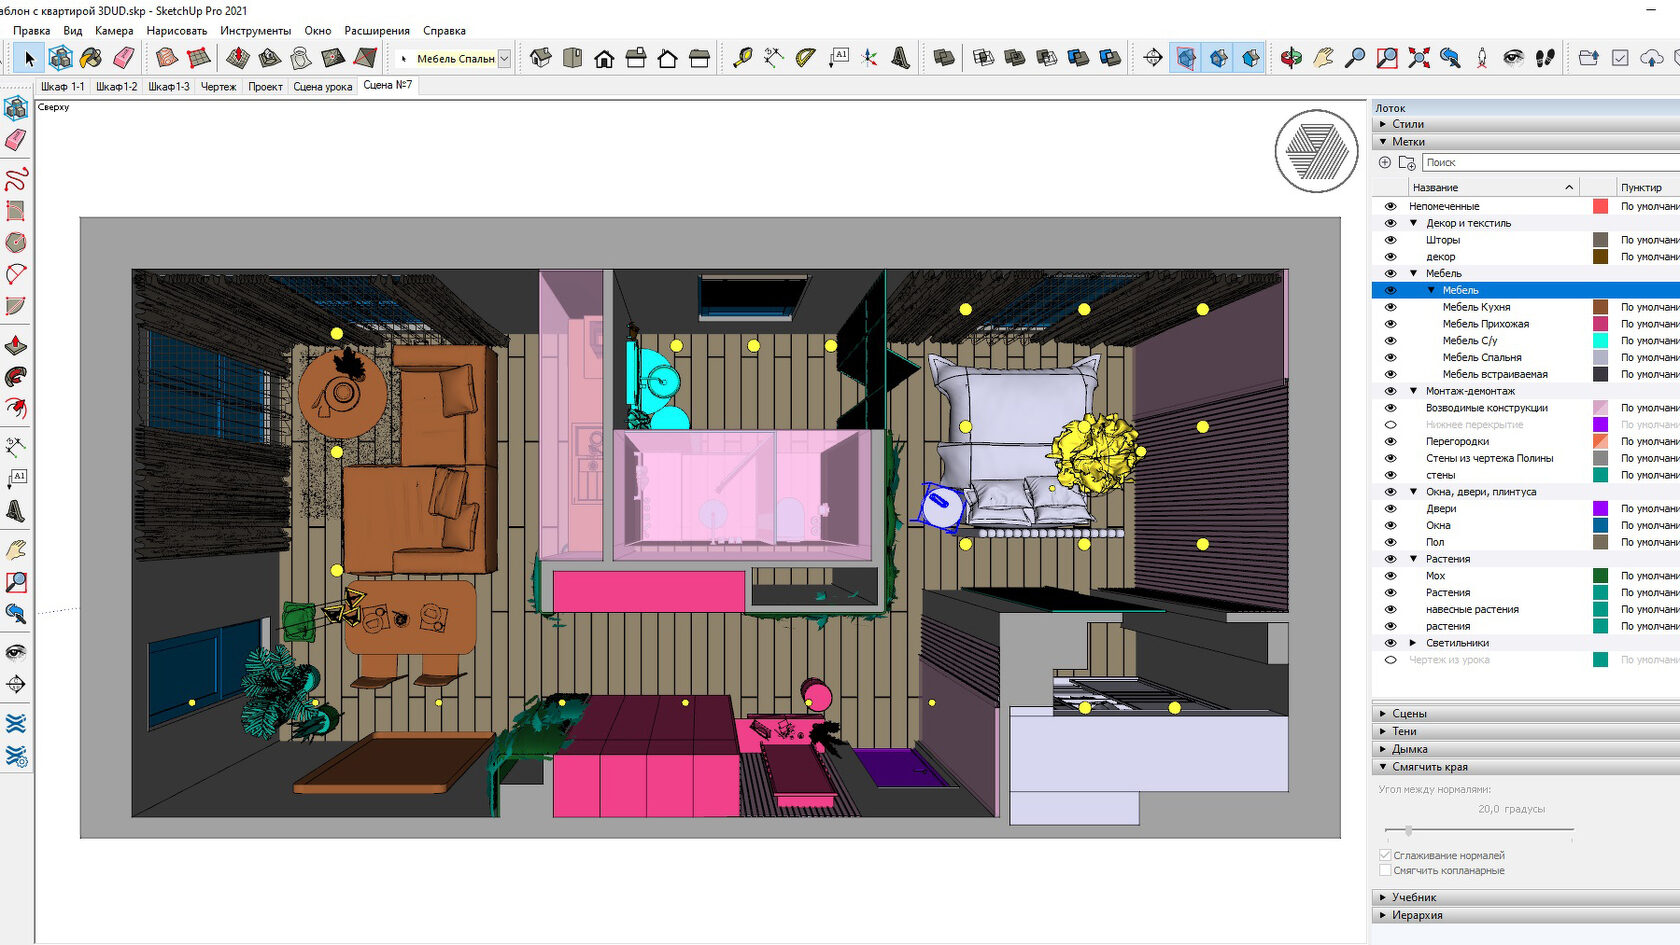The width and height of the screenshot is (1680, 945).
Task: Select the Protractor tool
Action: point(806,58)
